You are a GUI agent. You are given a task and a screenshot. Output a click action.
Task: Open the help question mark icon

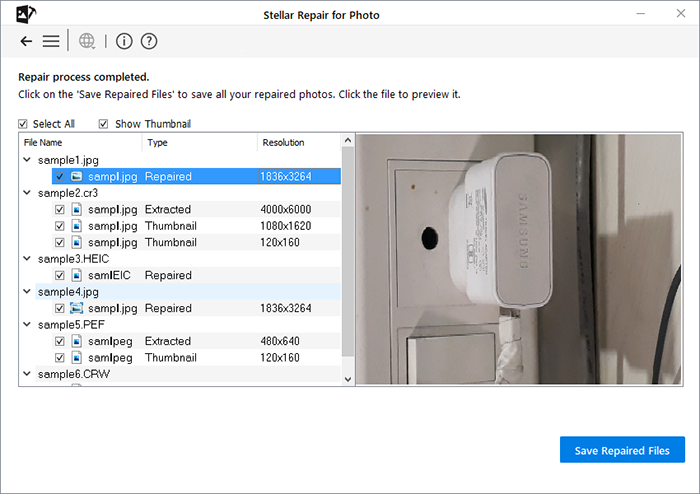click(149, 41)
